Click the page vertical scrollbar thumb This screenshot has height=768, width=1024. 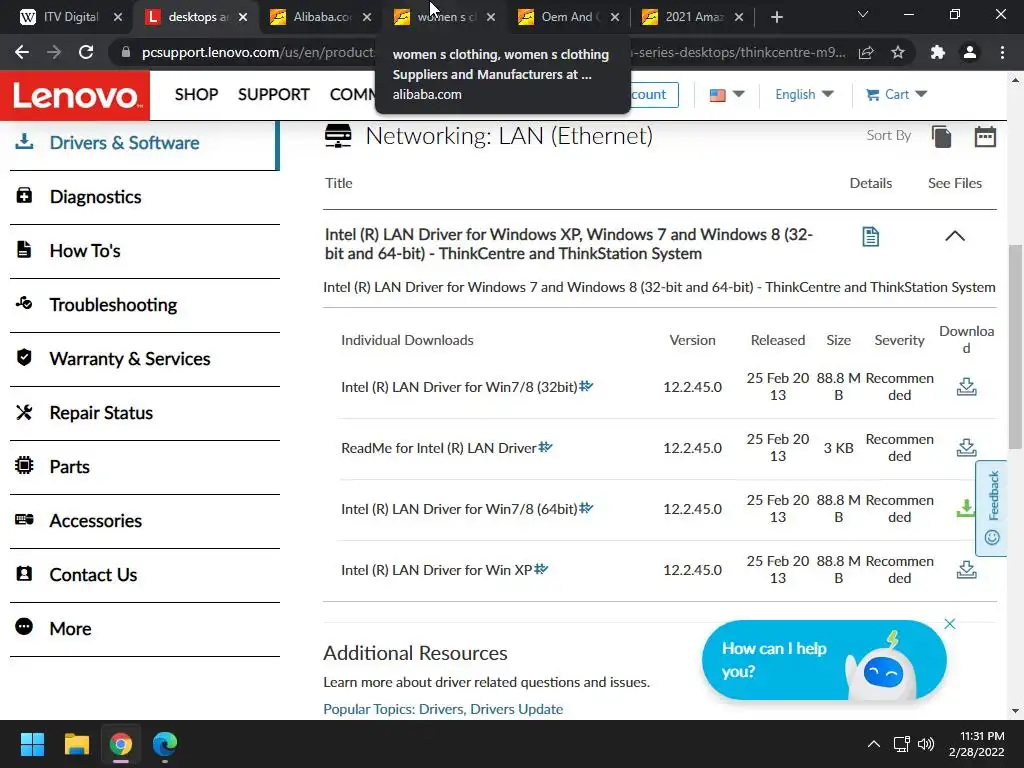[1015, 346]
